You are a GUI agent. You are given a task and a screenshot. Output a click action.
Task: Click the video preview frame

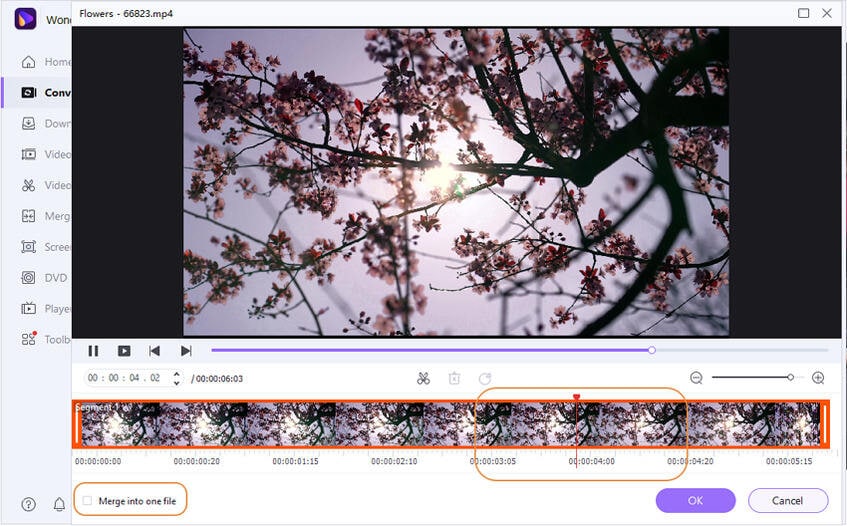pyautogui.click(x=456, y=182)
